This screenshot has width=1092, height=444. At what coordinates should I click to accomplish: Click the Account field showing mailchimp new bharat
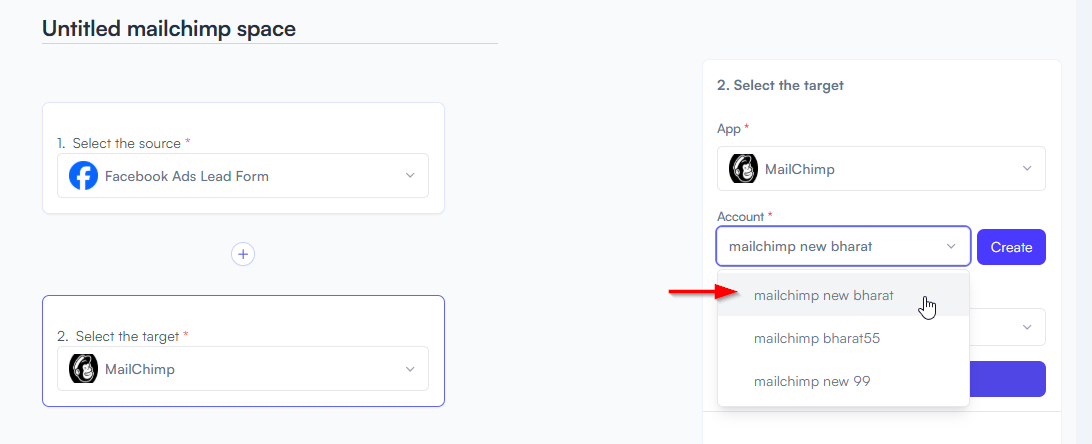coord(843,246)
